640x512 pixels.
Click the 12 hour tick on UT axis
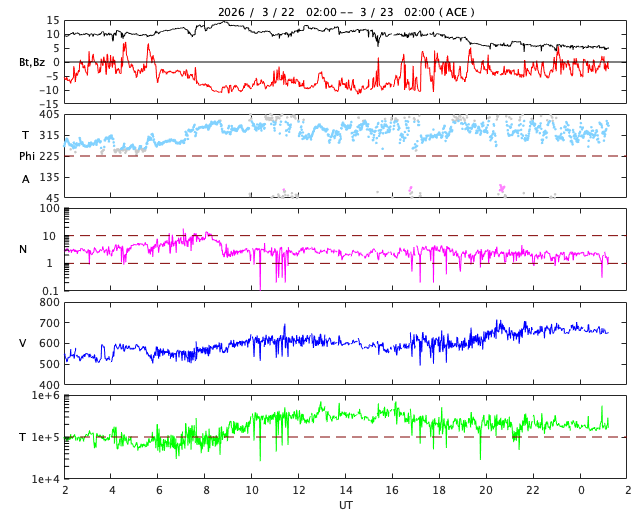click(299, 490)
